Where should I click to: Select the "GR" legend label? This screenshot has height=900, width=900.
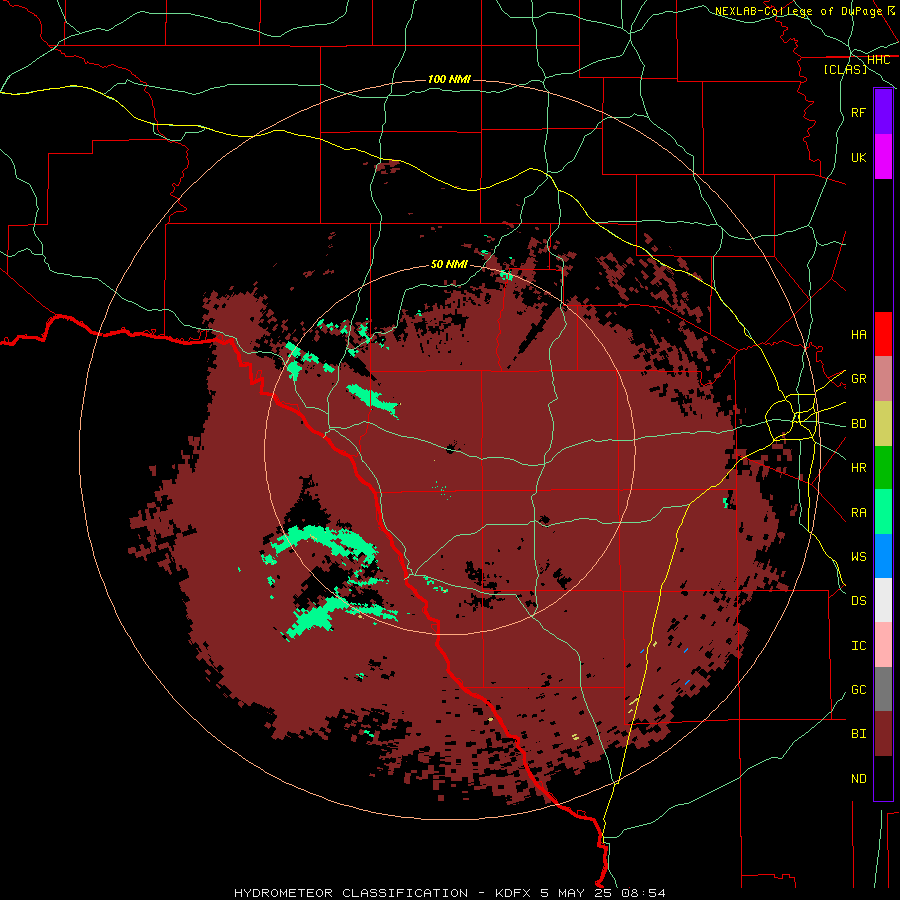point(858,379)
